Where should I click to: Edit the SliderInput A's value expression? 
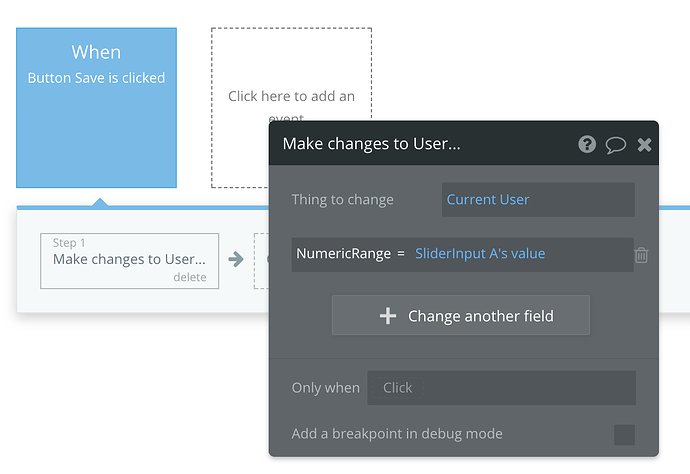[480, 254]
